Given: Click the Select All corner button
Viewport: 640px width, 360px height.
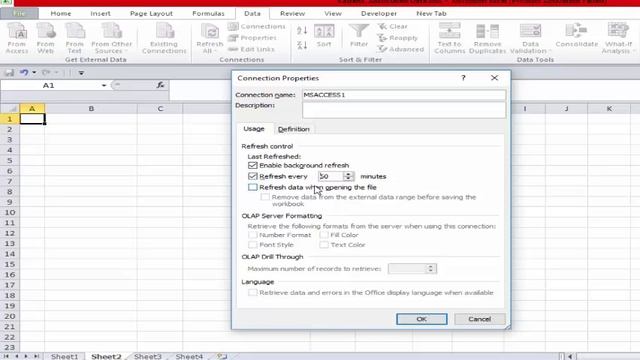Looking at the screenshot, I should (9, 109).
